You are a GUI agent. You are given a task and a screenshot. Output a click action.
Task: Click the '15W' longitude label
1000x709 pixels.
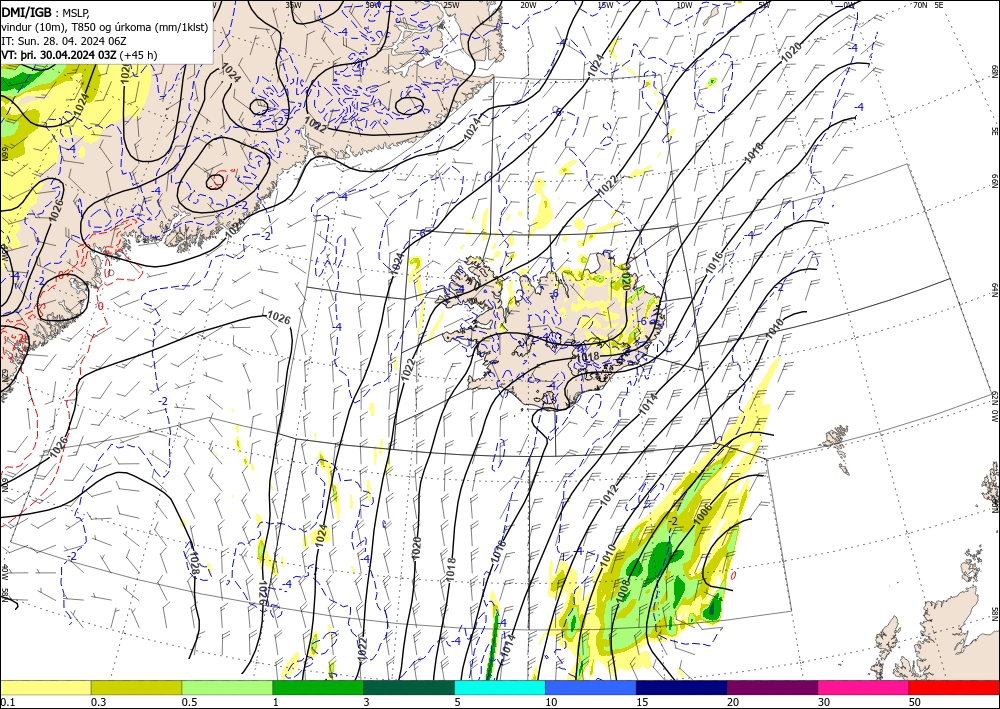[605, 5]
